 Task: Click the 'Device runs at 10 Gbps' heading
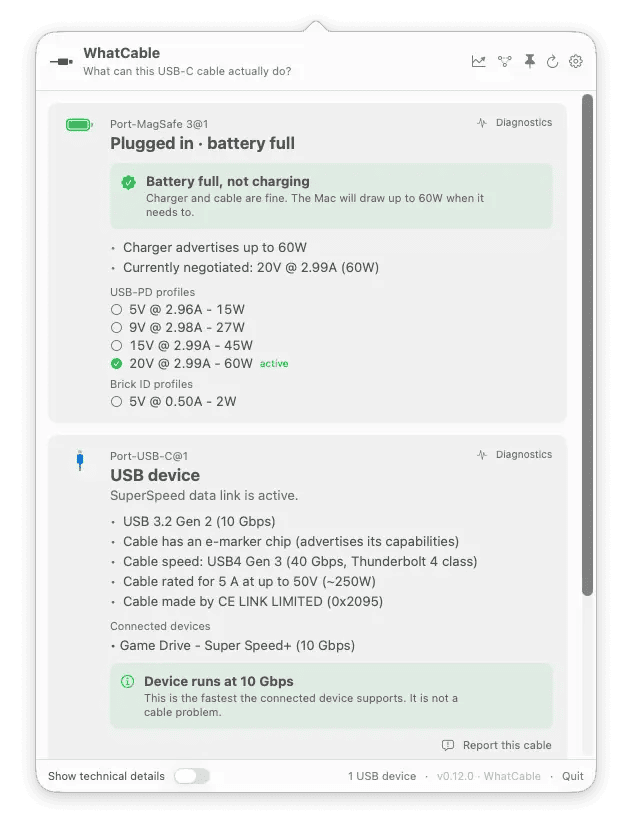pyautogui.click(x=219, y=681)
